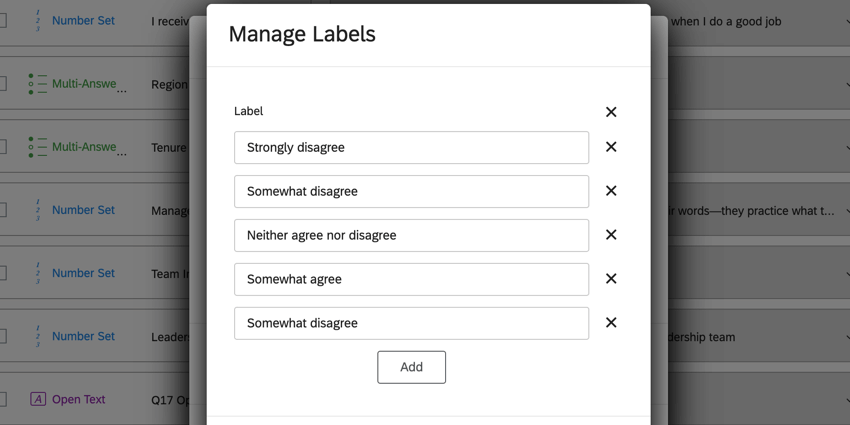This screenshot has width=850, height=425.
Task: Click the Open Text type icon
Action: pyautogui.click(x=38, y=399)
